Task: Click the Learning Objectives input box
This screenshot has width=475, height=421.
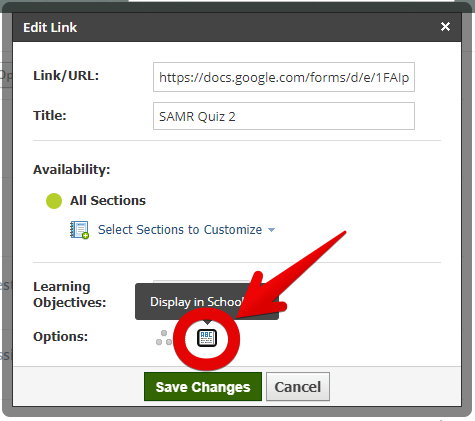Action: pyautogui.click(x=202, y=282)
